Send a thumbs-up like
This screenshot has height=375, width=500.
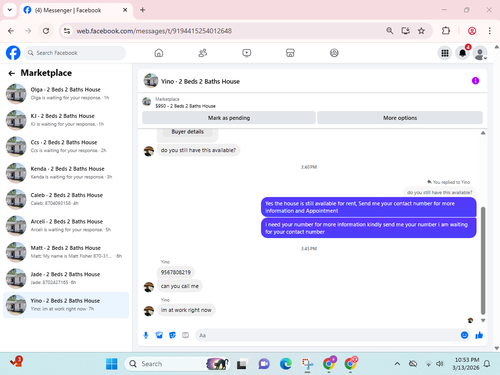[479, 335]
